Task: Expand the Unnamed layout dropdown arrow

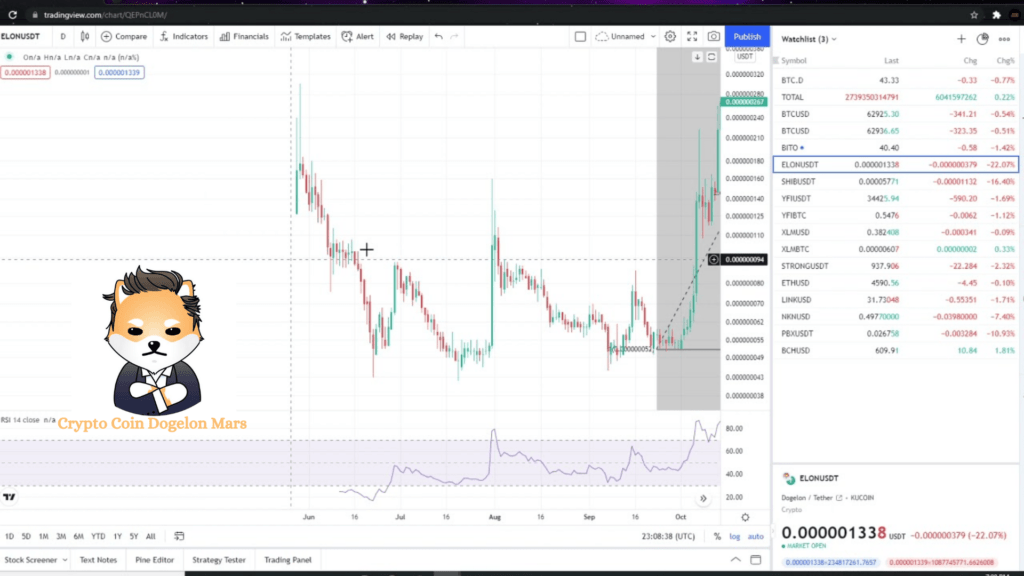Action: click(652, 37)
